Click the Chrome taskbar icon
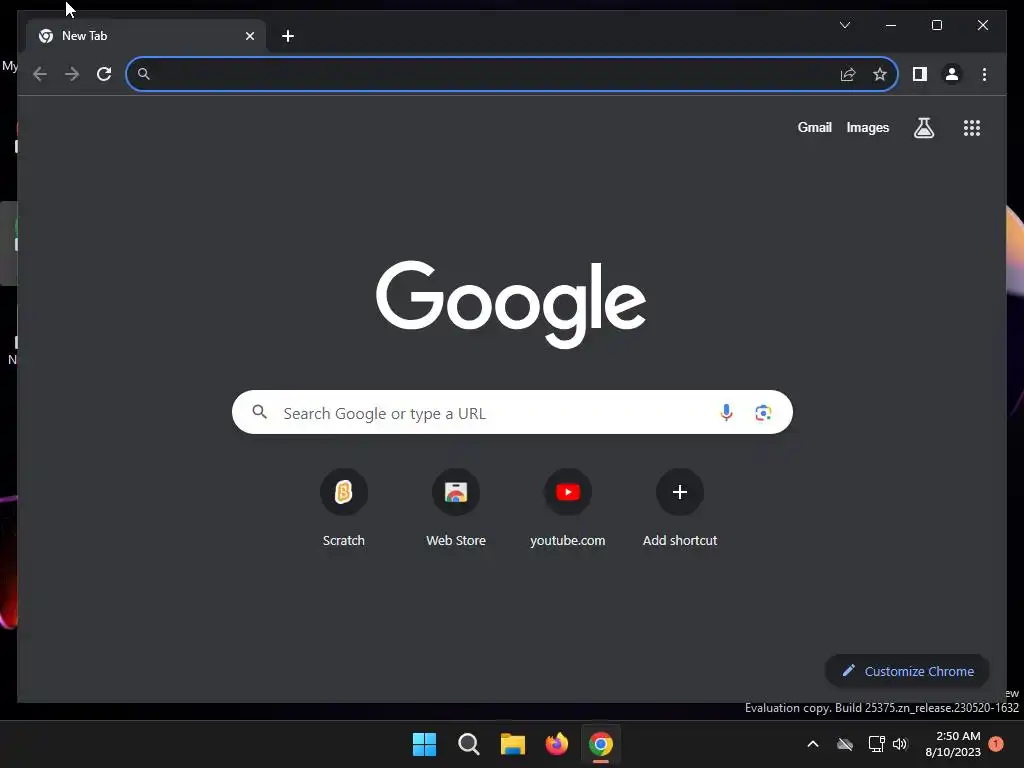Screen dimensions: 1024x768 601,744
